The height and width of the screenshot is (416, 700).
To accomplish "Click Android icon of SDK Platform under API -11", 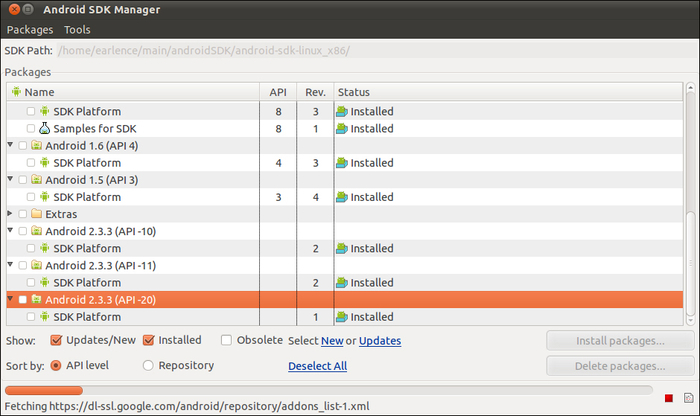I will (45, 282).
